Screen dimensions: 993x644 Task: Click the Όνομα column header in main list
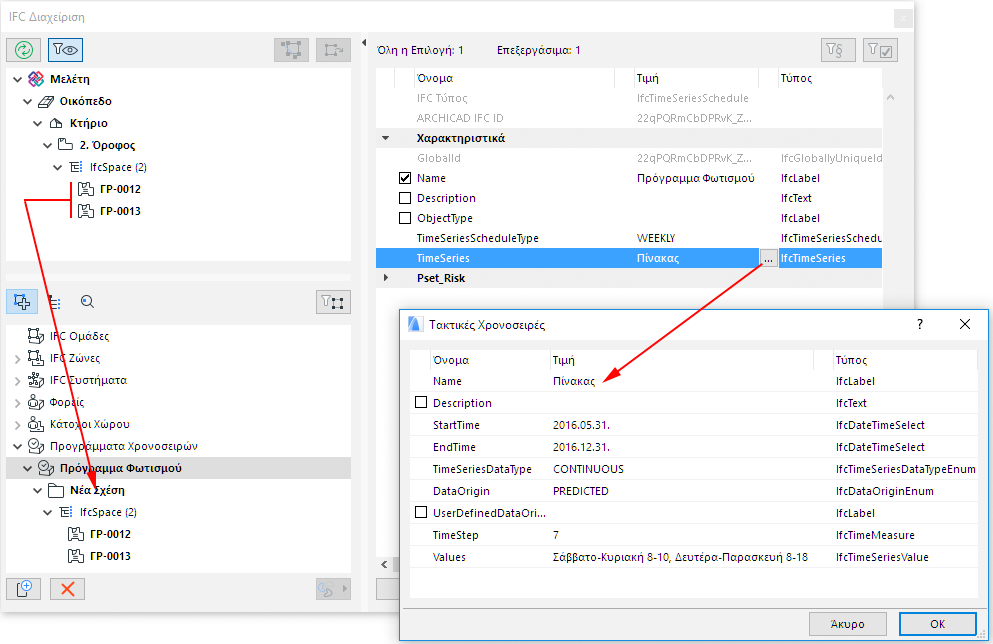tap(435, 78)
